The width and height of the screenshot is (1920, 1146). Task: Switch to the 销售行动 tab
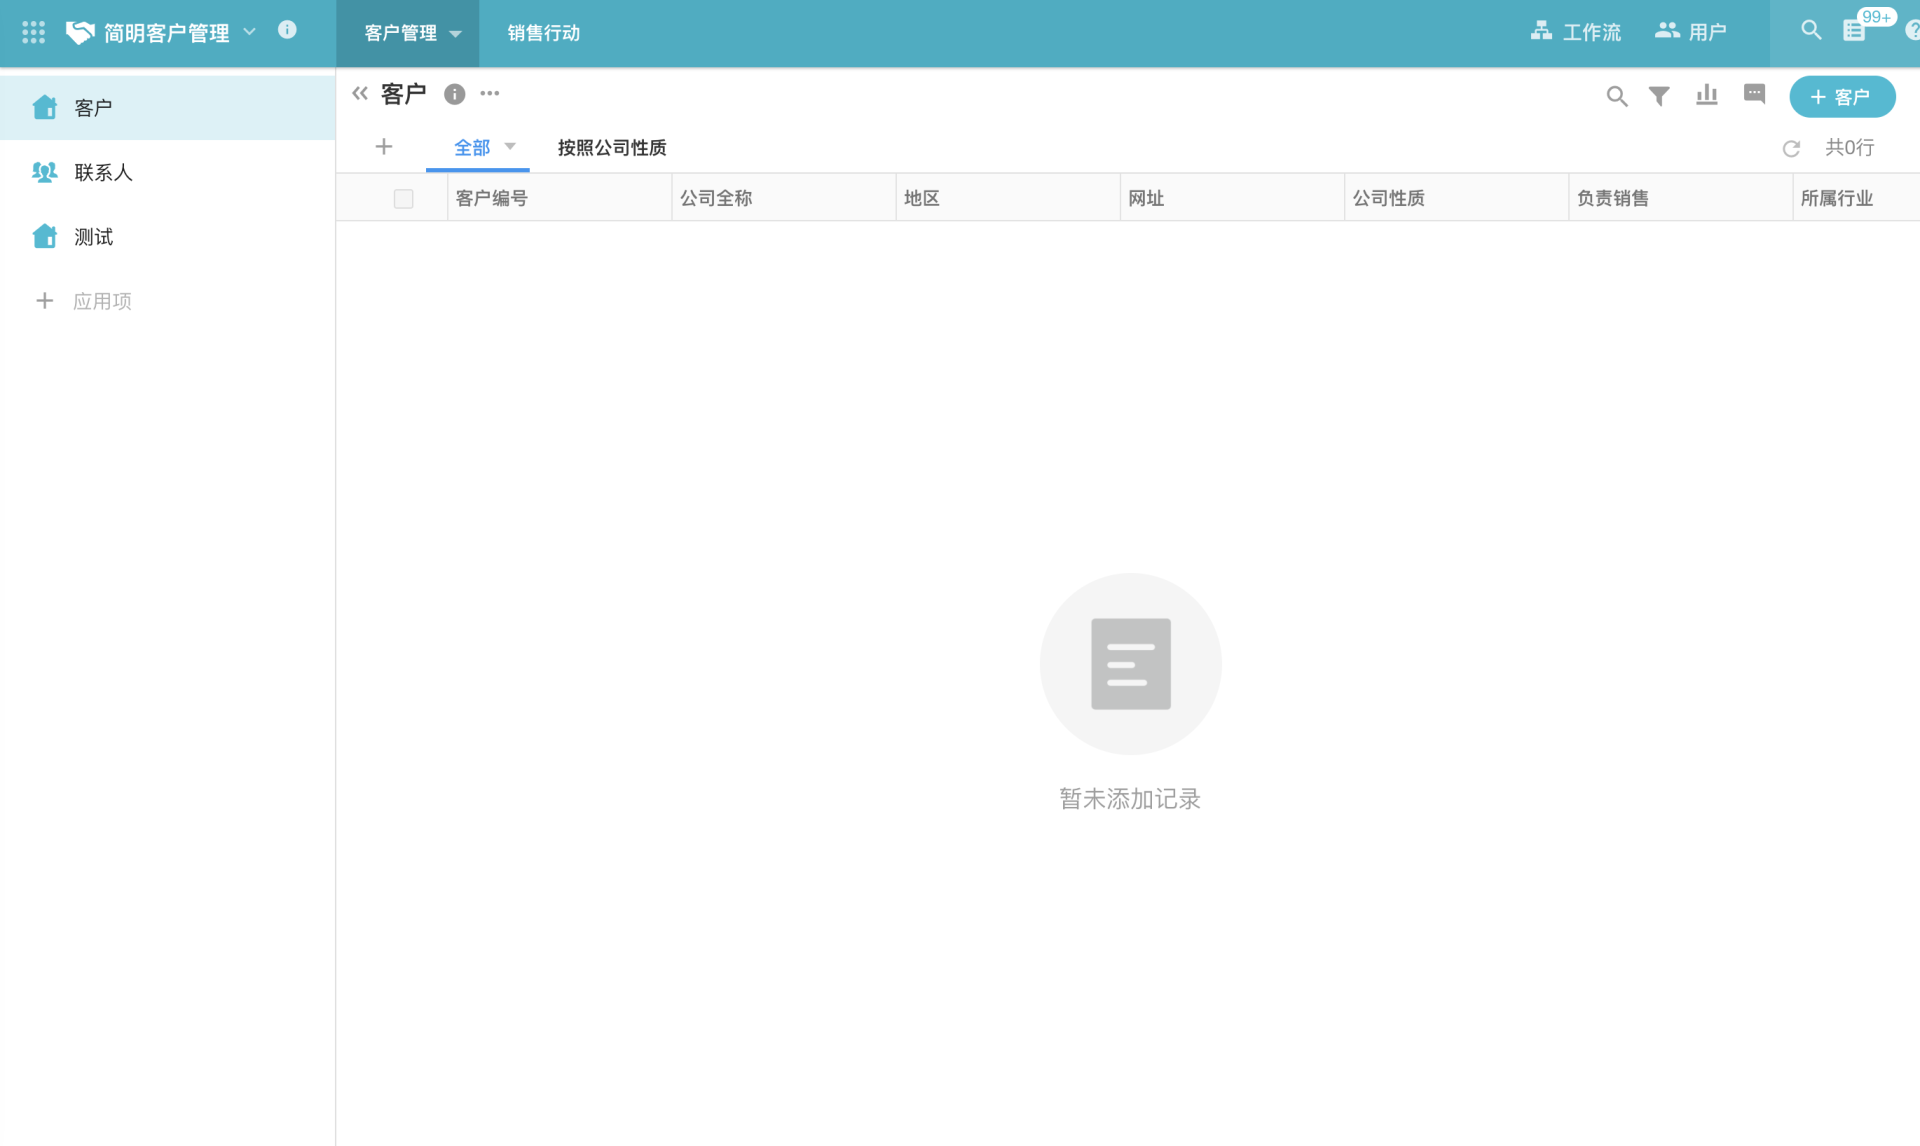pos(543,33)
